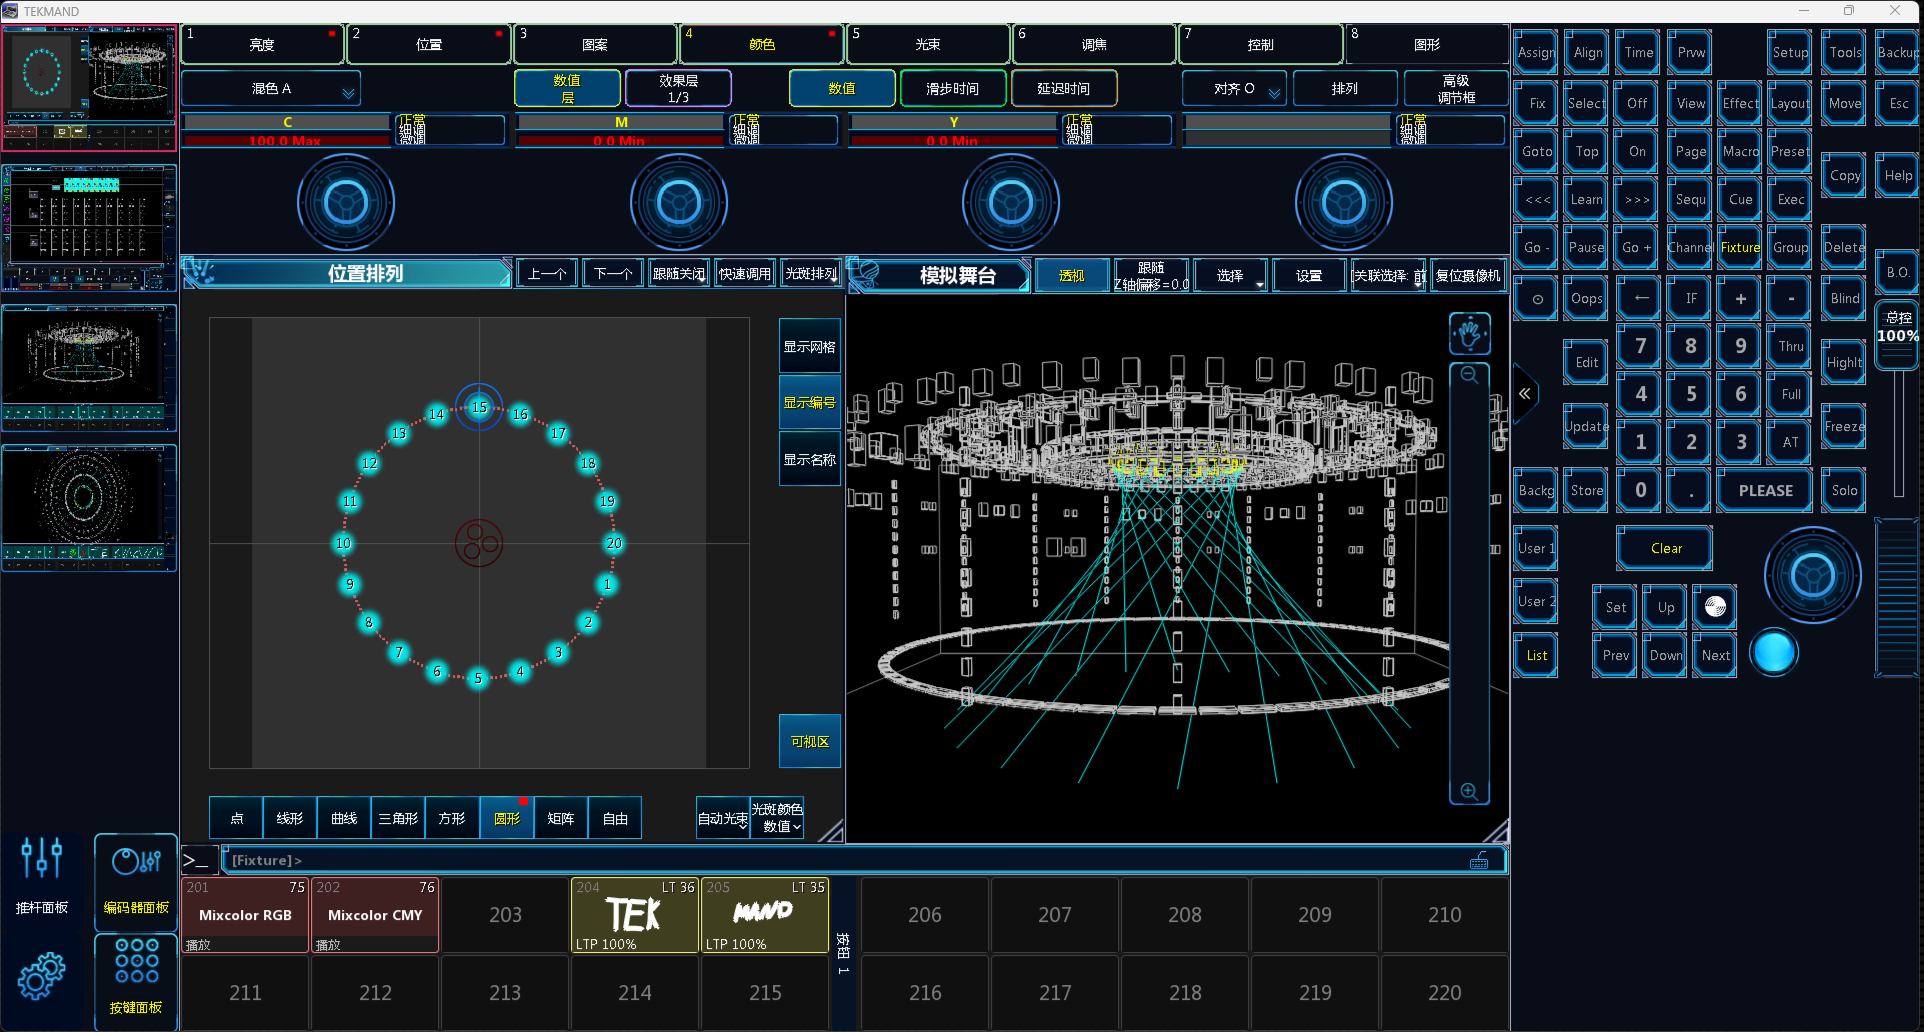1924x1032 pixels.
Task: Open the 对齐 alignment dropdown
Action: tap(1234, 89)
